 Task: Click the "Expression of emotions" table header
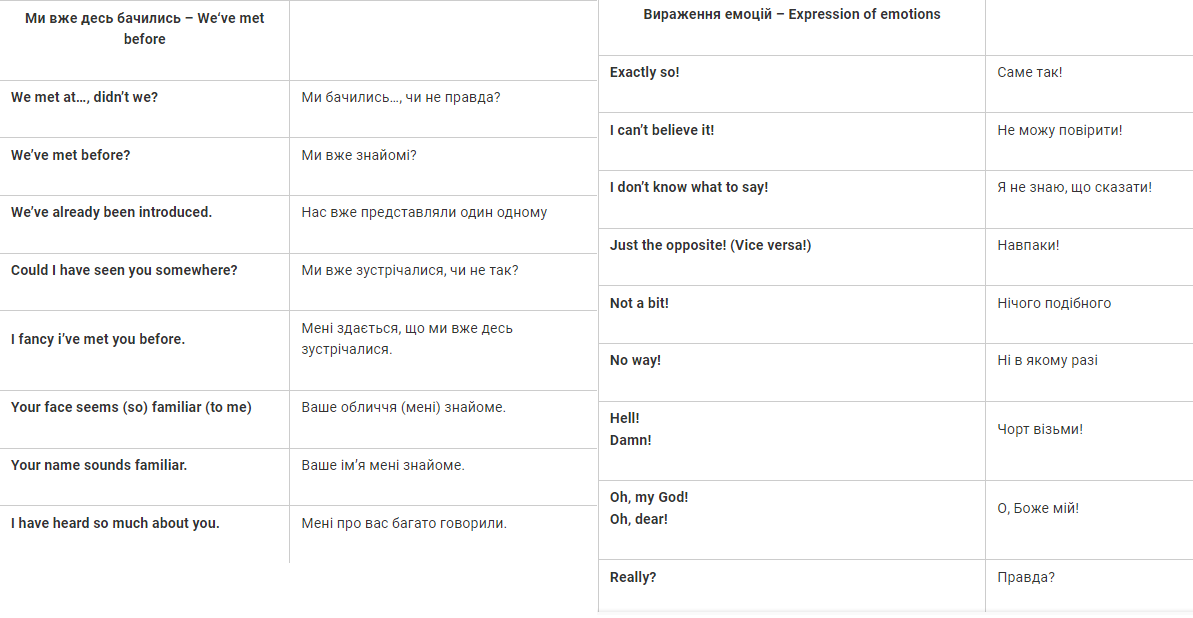tap(792, 14)
